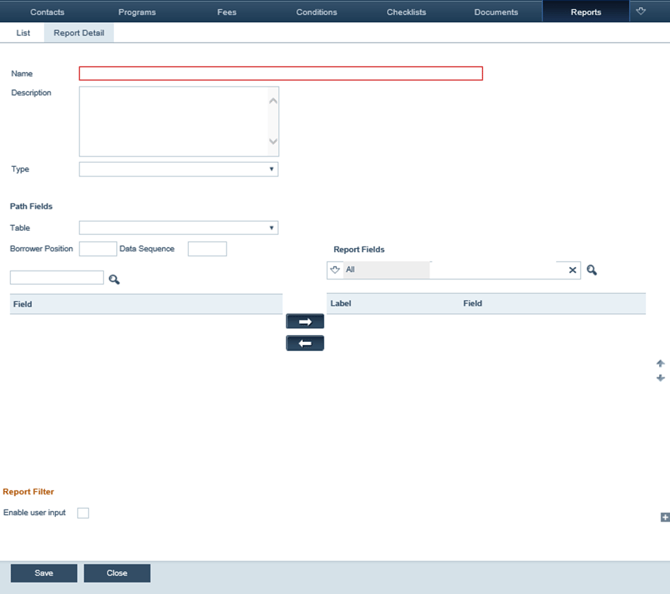This screenshot has height=594, width=670.
Task: Click the icon right of Reports tab
Action: pyautogui.click(x=641, y=11)
